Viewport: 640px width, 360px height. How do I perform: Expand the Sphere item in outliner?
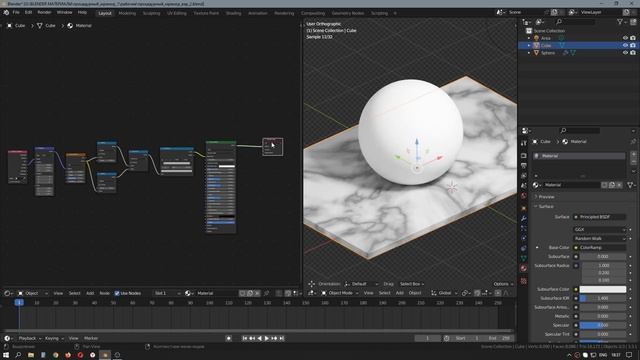[x=529, y=53]
